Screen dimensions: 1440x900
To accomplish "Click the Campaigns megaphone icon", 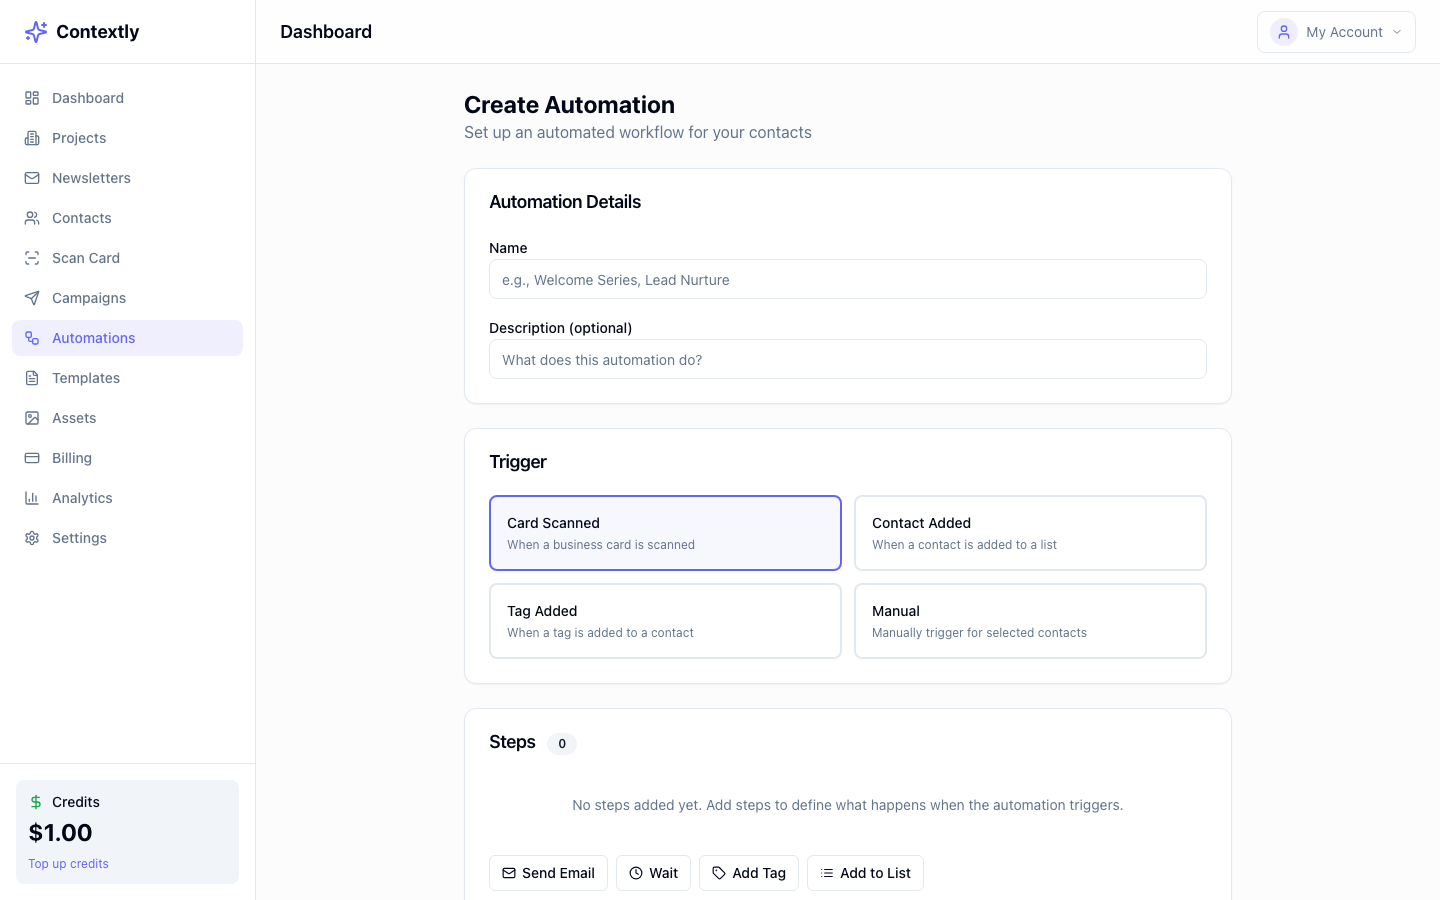I will pyautogui.click(x=31, y=298).
